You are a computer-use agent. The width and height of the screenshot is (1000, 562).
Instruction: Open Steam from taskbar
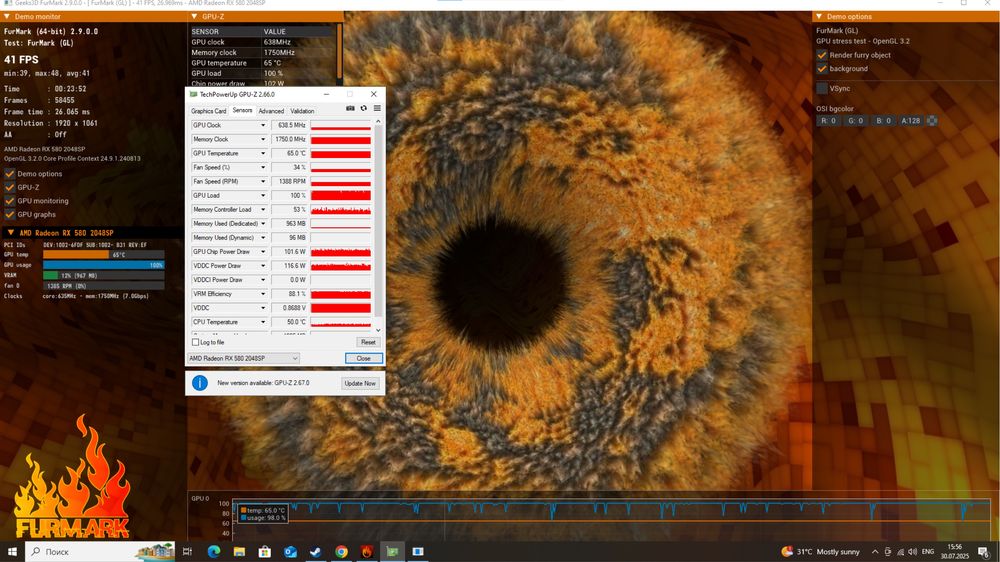pyautogui.click(x=316, y=552)
